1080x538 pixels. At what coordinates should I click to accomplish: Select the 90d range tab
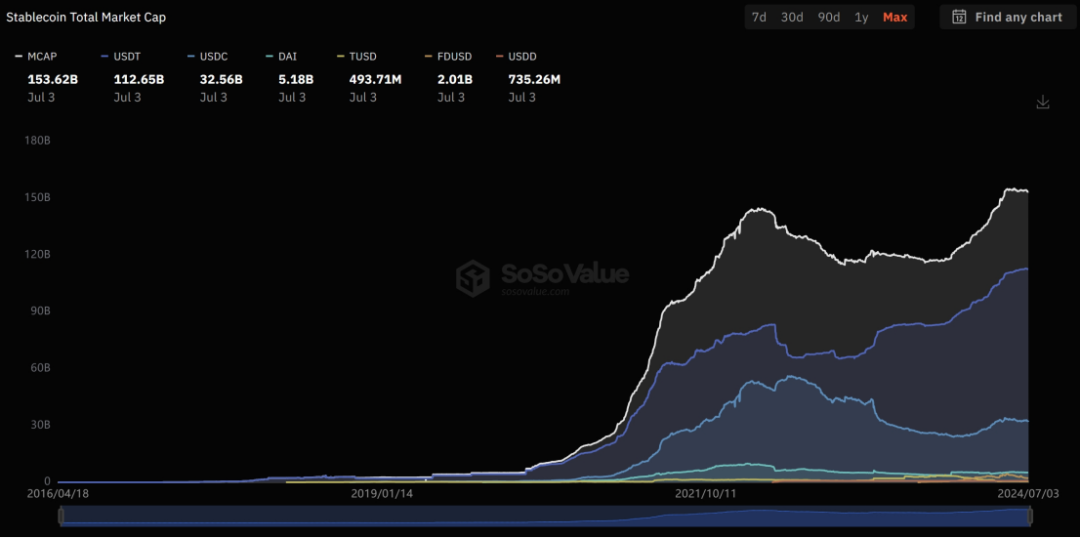pos(828,17)
